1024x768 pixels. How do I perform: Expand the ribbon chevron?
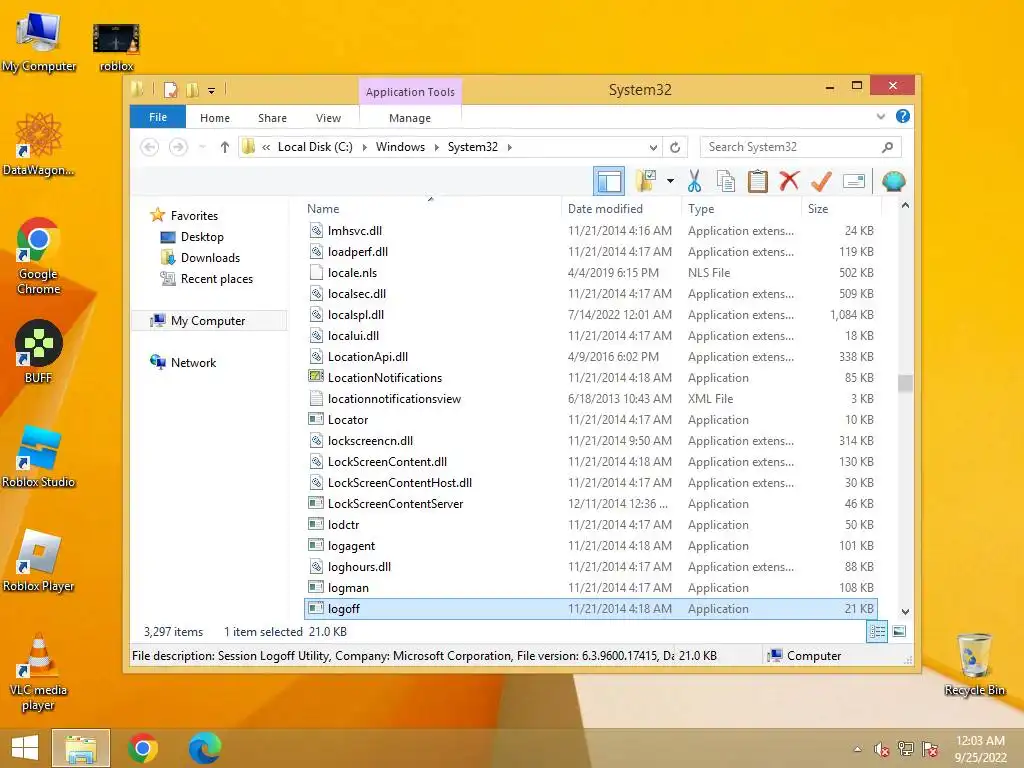point(880,116)
